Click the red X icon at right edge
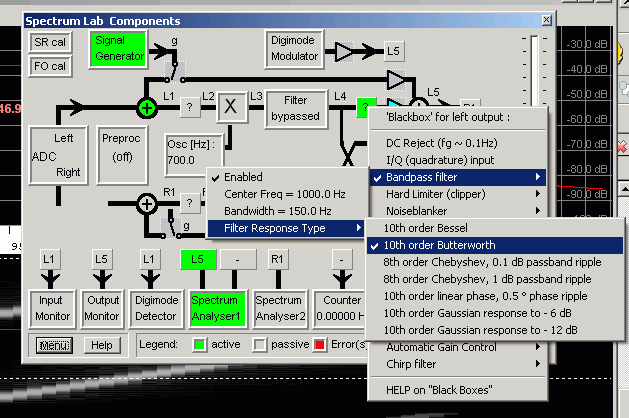Image resolution: width=629 pixels, height=418 pixels. (623, 147)
